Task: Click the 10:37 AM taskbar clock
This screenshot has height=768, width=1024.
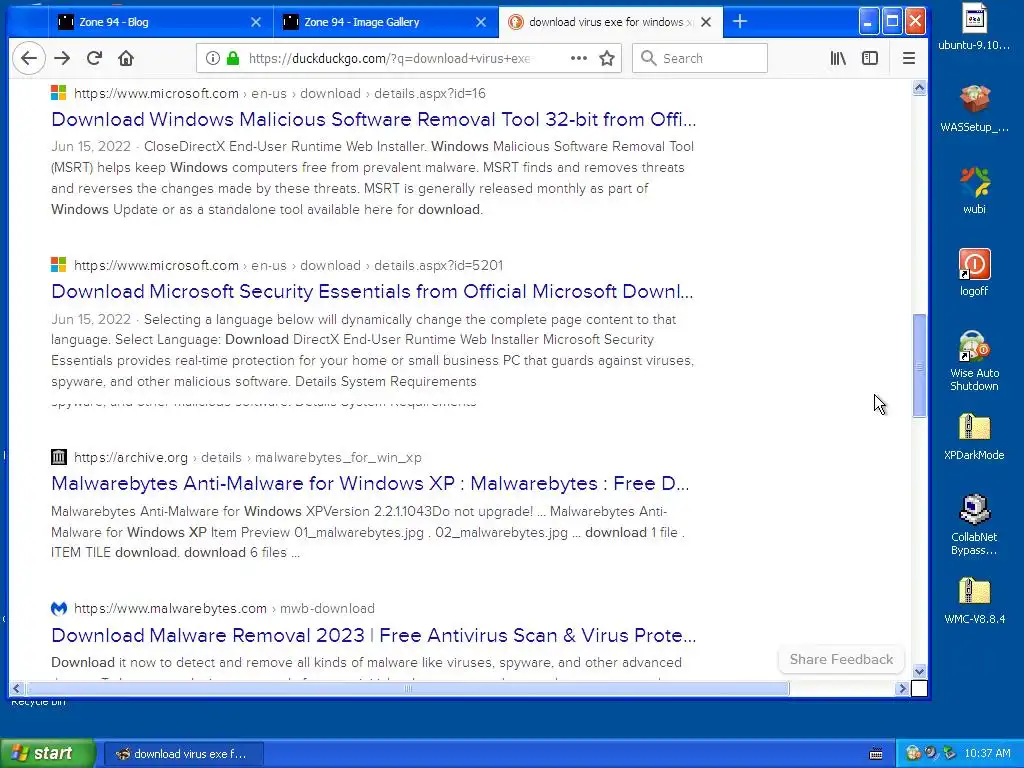Action: (x=987, y=754)
